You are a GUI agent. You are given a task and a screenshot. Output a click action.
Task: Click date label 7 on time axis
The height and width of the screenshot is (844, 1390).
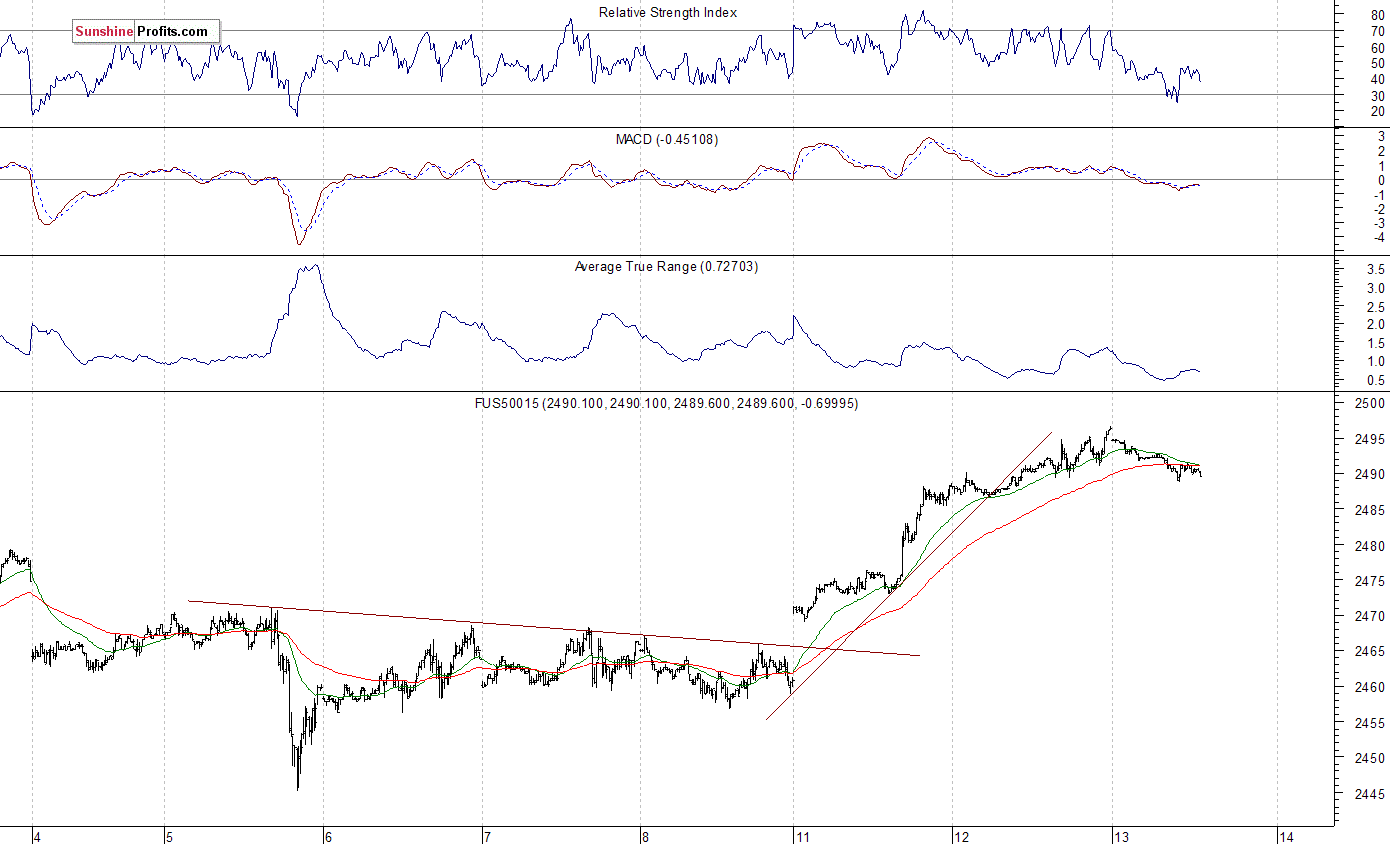click(x=486, y=836)
